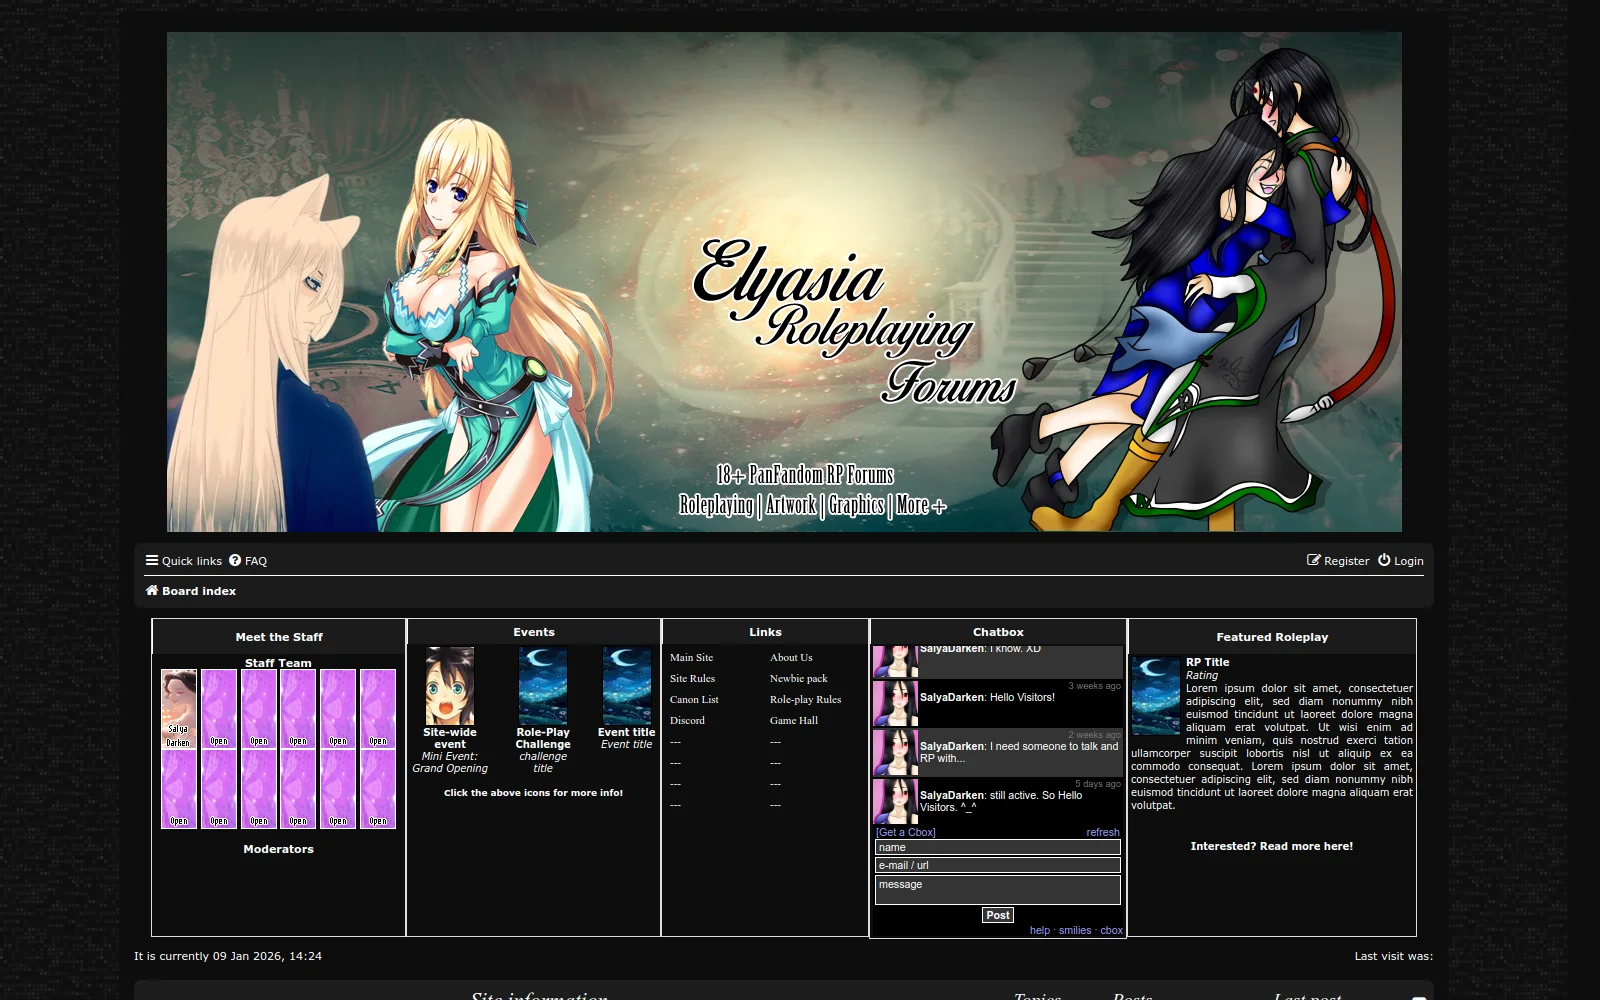Open the chatbox help link

(x=1040, y=930)
